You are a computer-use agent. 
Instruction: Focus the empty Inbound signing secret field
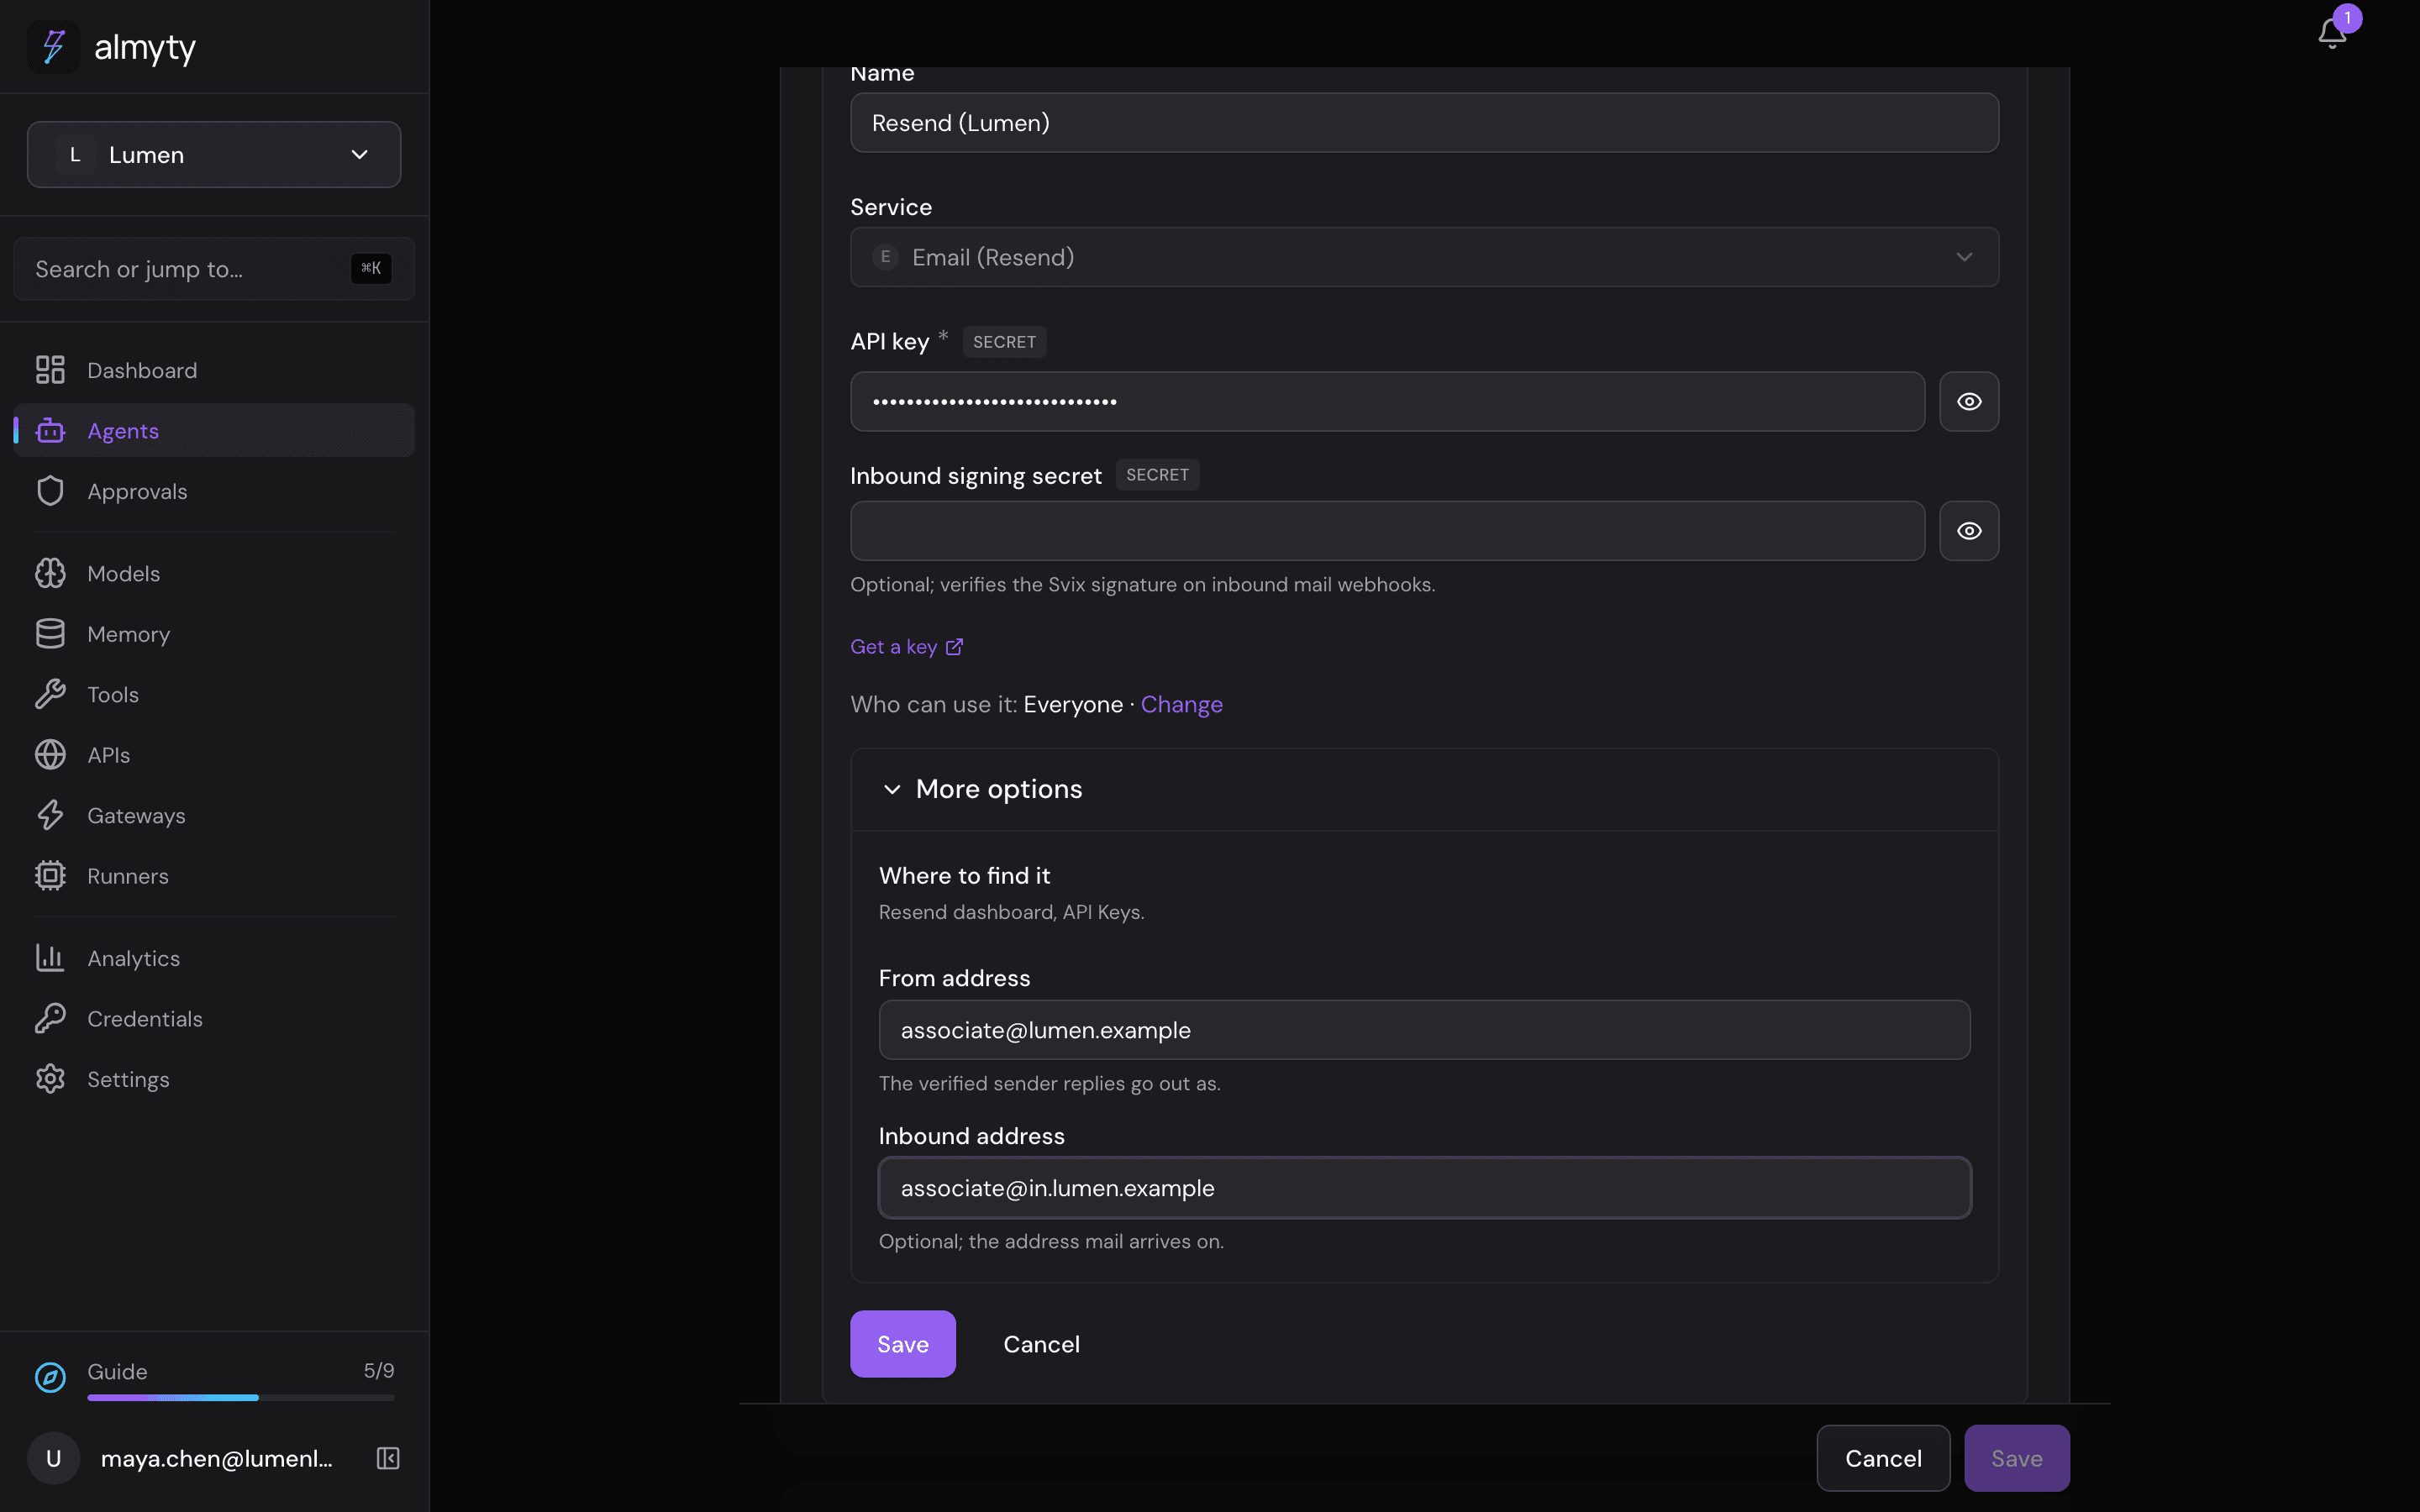pos(1387,531)
